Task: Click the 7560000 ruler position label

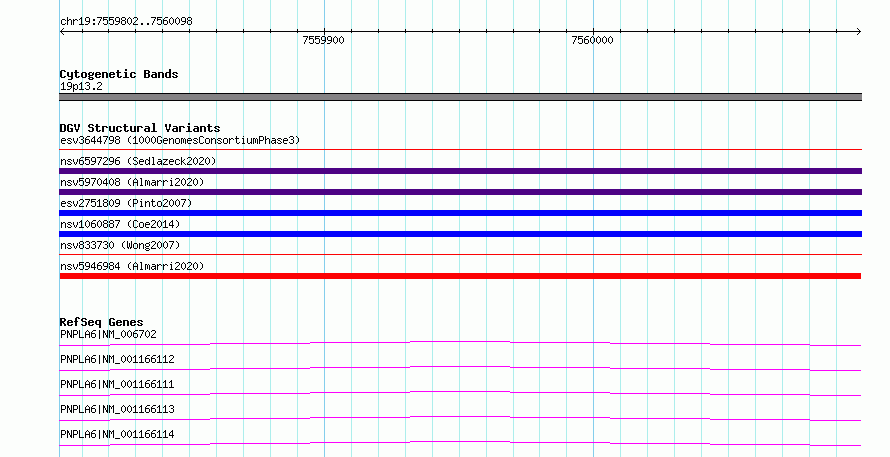Action: [592, 40]
